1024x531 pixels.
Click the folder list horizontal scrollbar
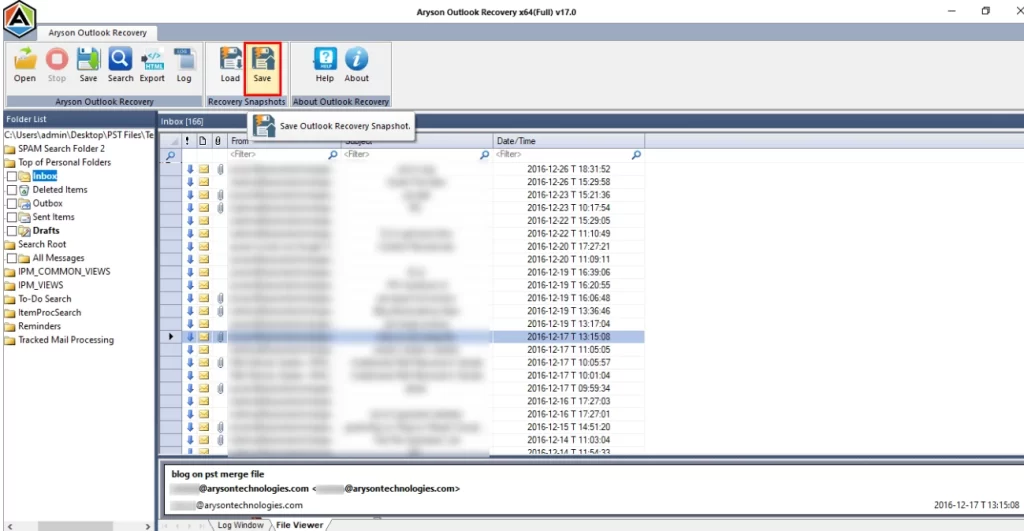pyautogui.click(x=75, y=526)
